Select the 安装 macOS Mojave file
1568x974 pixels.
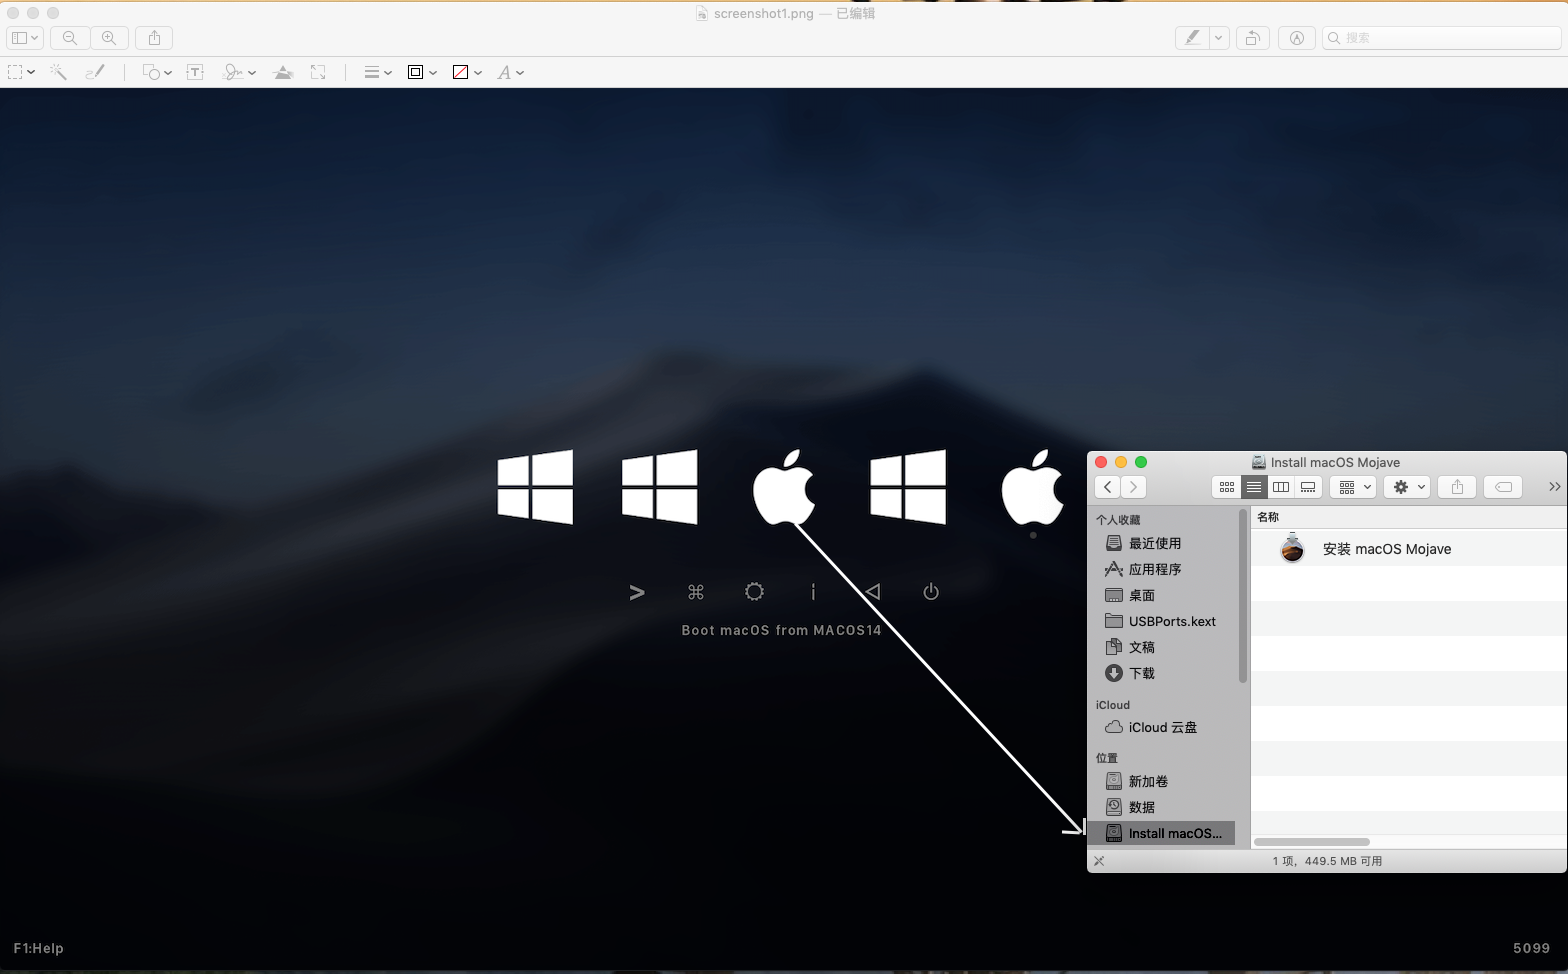[x=1386, y=549]
